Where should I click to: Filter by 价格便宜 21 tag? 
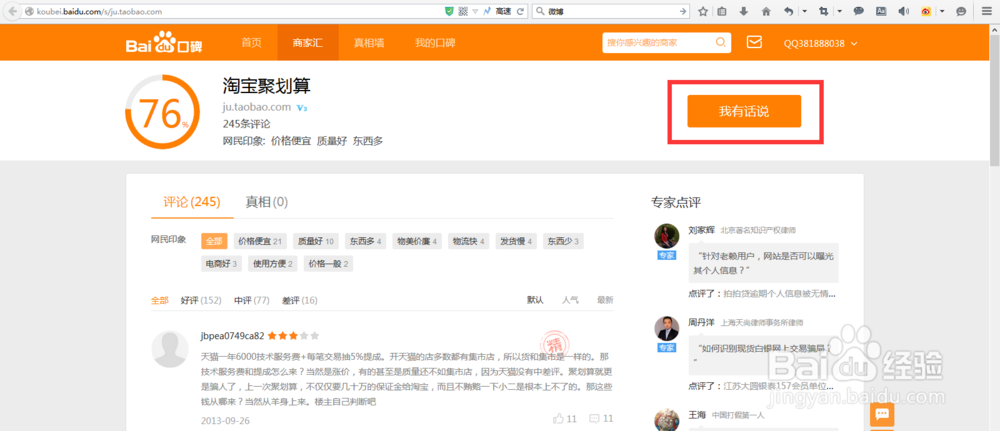coord(260,242)
